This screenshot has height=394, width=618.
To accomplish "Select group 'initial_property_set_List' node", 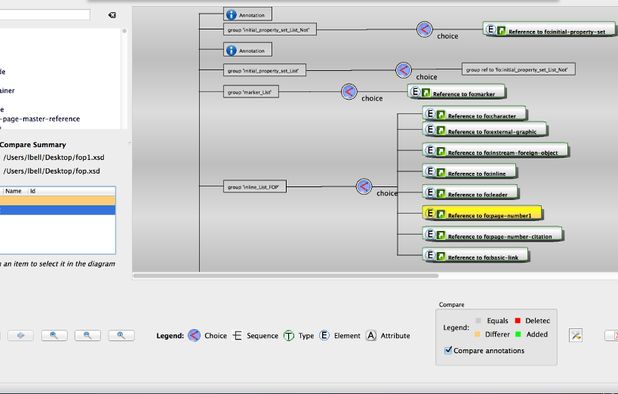I will [x=264, y=71].
